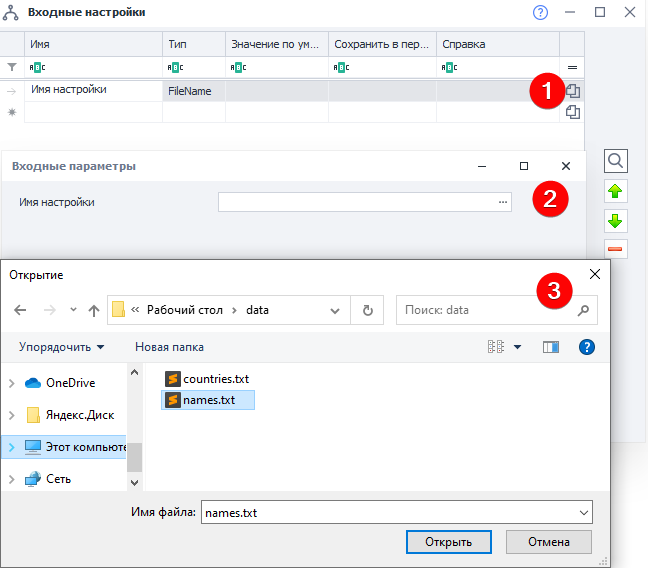Click the magnifier search button on right side

point(616,160)
